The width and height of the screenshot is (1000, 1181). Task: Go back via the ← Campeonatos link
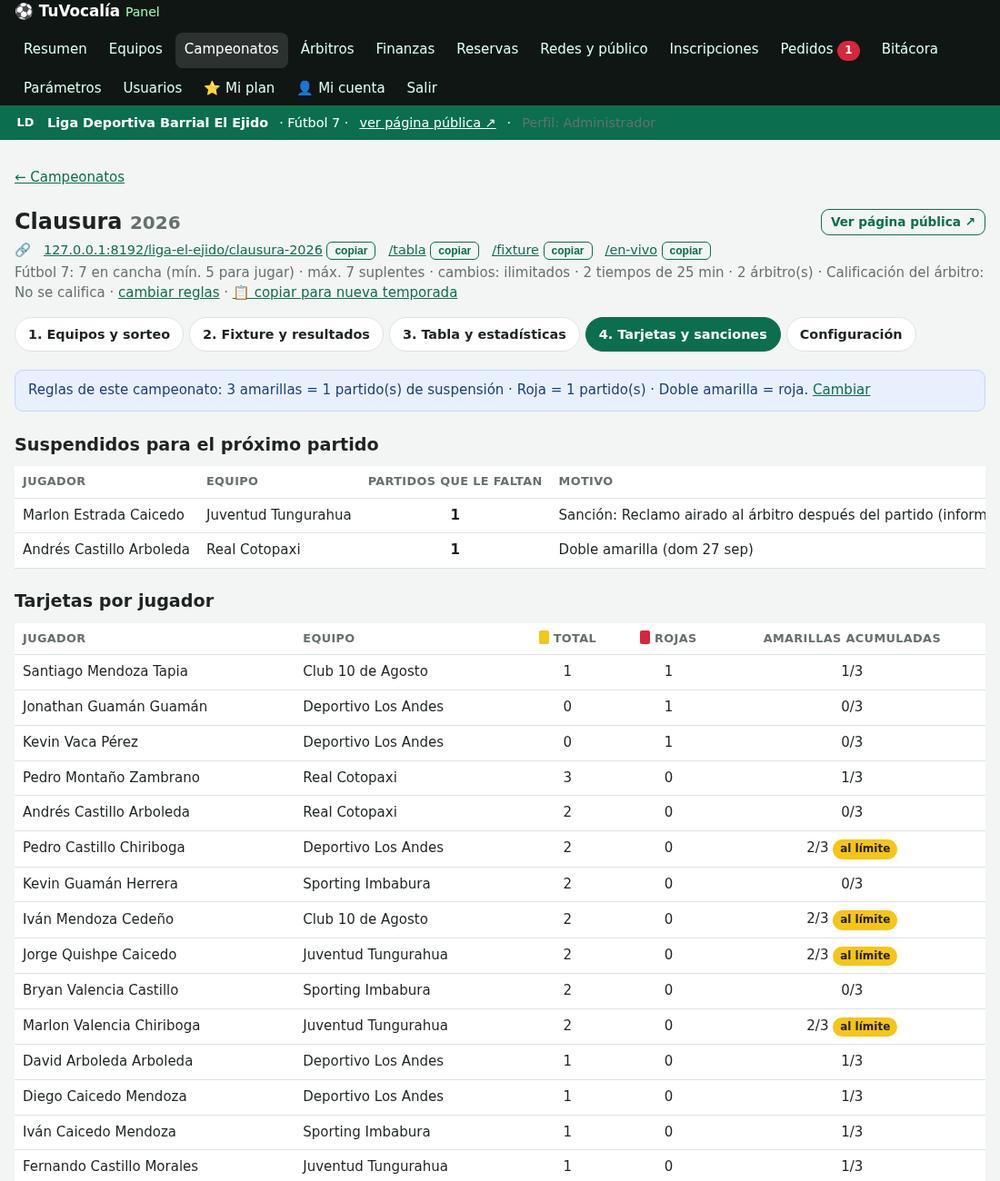tap(69, 177)
